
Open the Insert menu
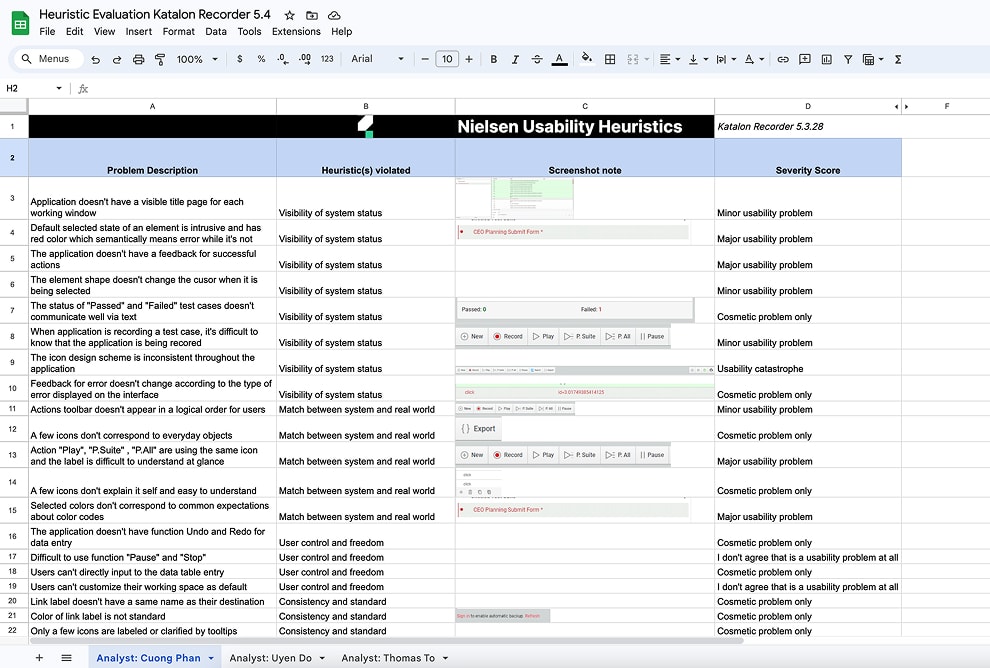138,32
